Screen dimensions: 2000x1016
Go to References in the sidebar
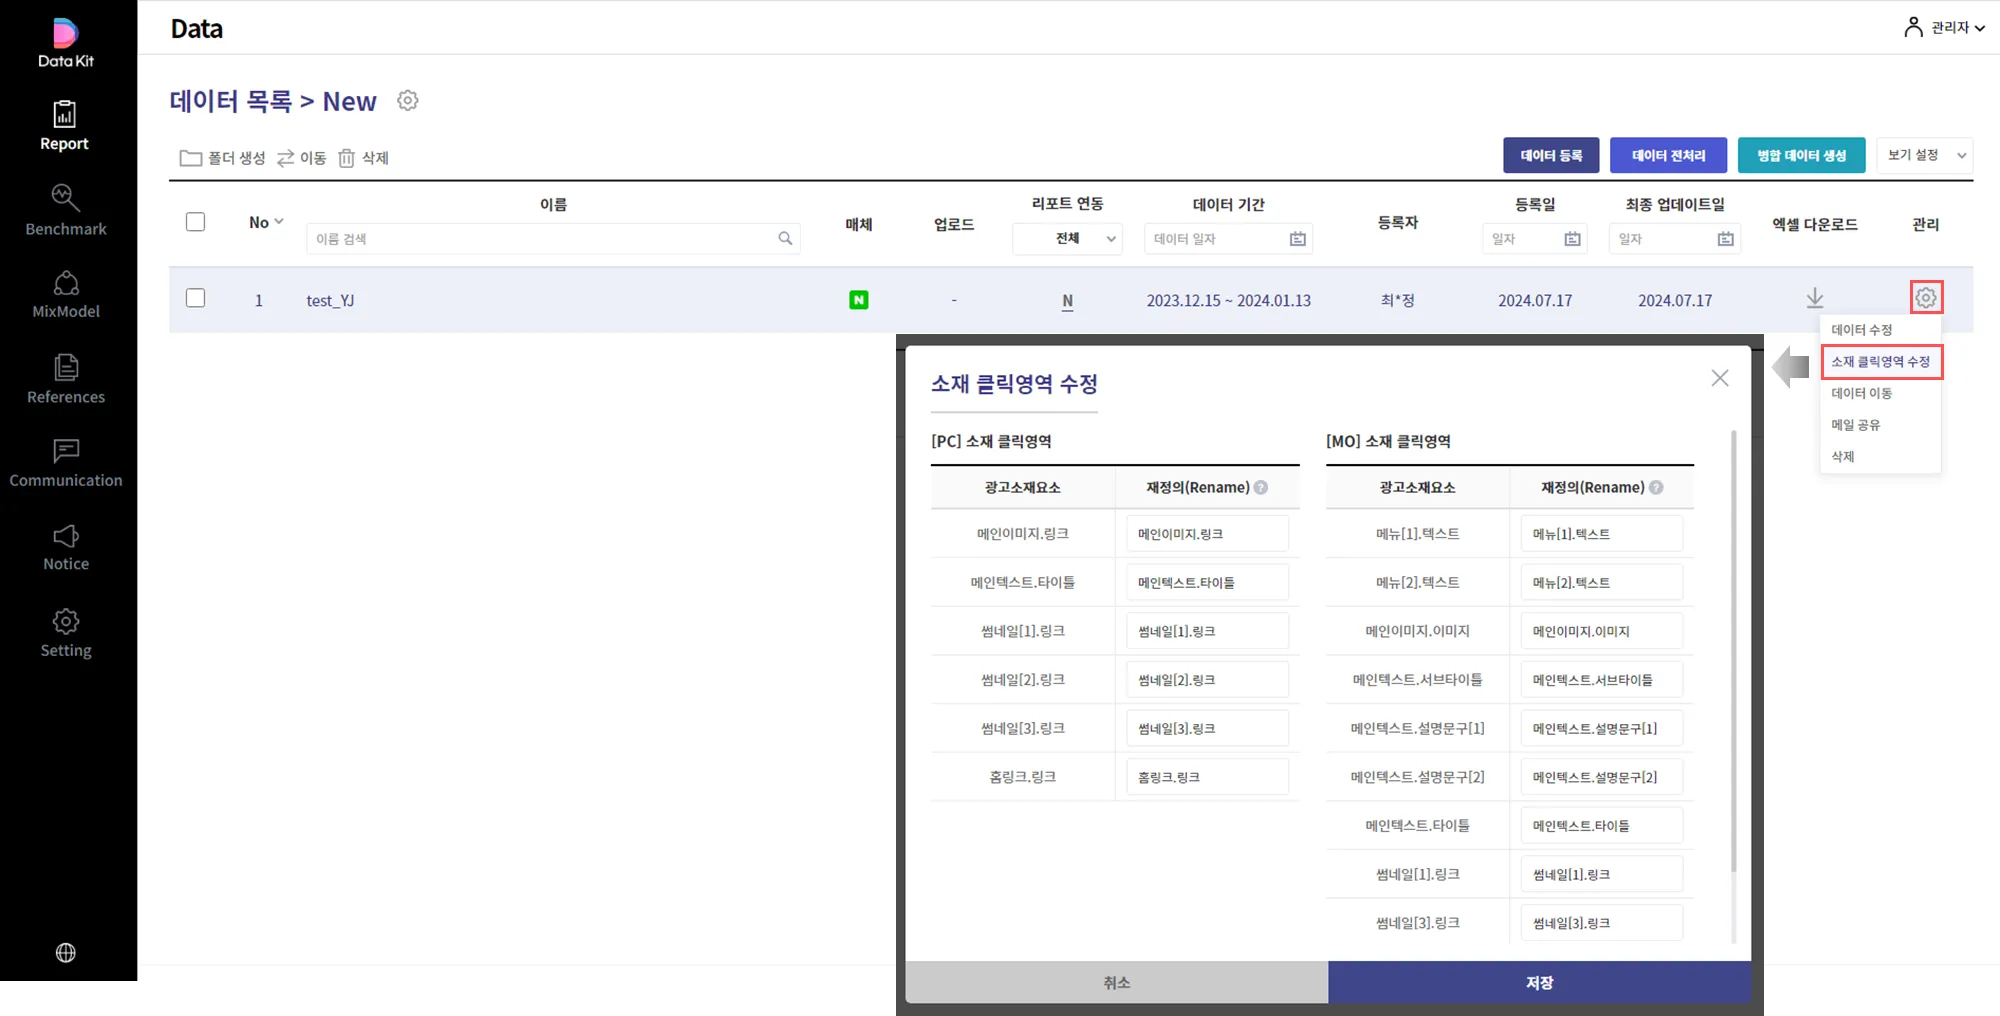pos(66,380)
